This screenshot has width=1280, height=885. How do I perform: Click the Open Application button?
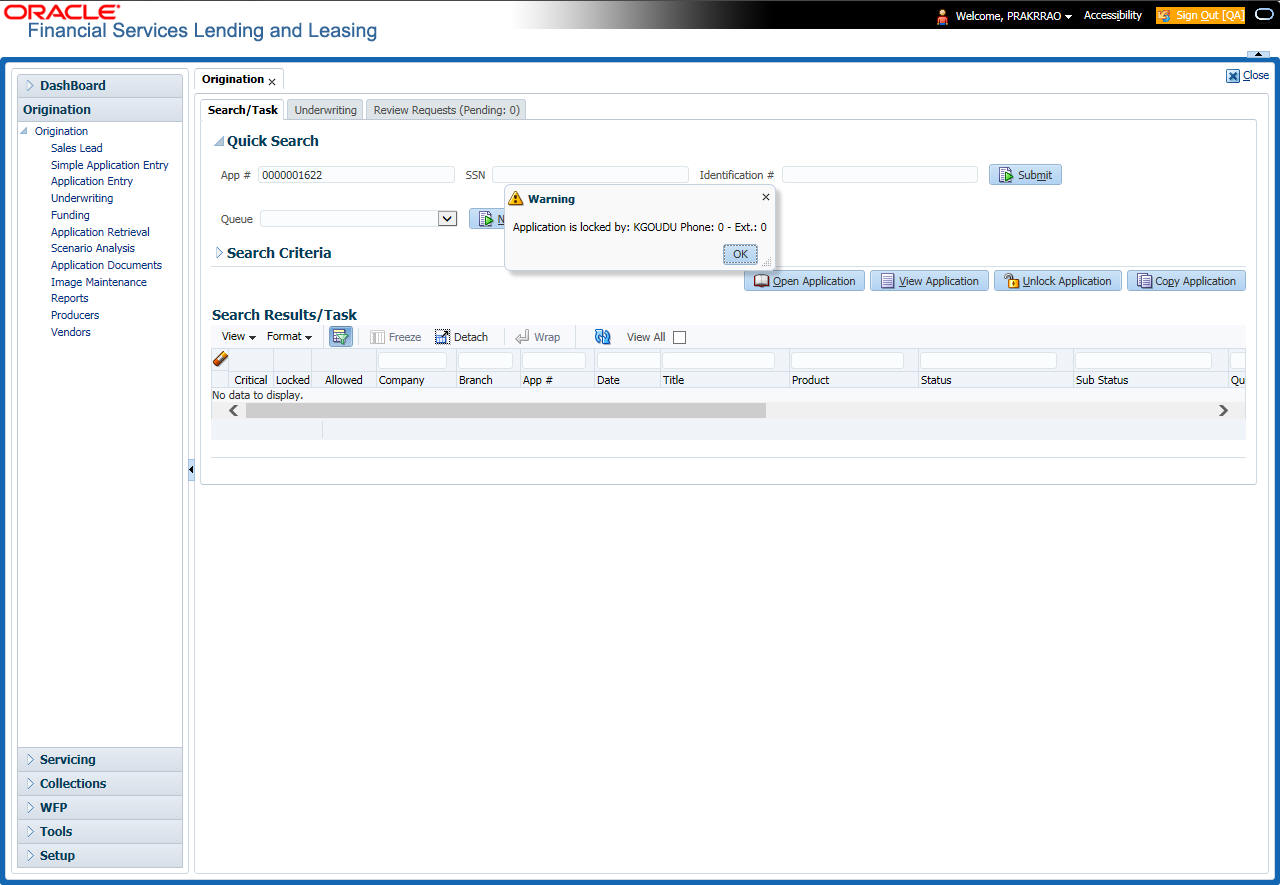(x=804, y=281)
